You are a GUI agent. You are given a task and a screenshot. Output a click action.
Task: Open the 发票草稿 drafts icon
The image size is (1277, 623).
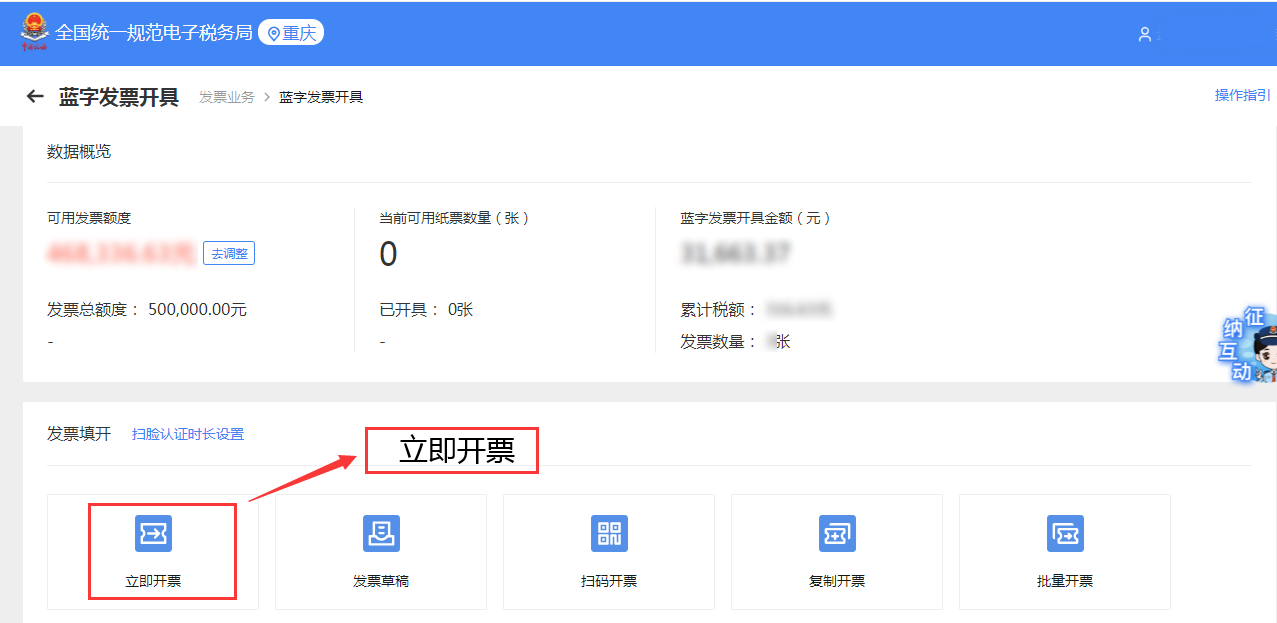click(381, 534)
